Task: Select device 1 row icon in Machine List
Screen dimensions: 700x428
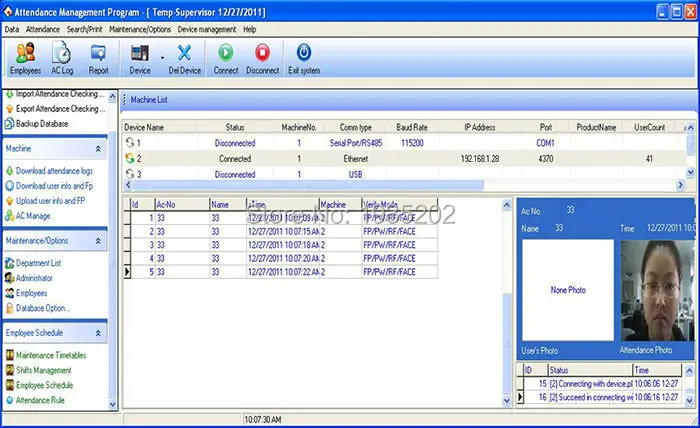Action: coord(130,143)
